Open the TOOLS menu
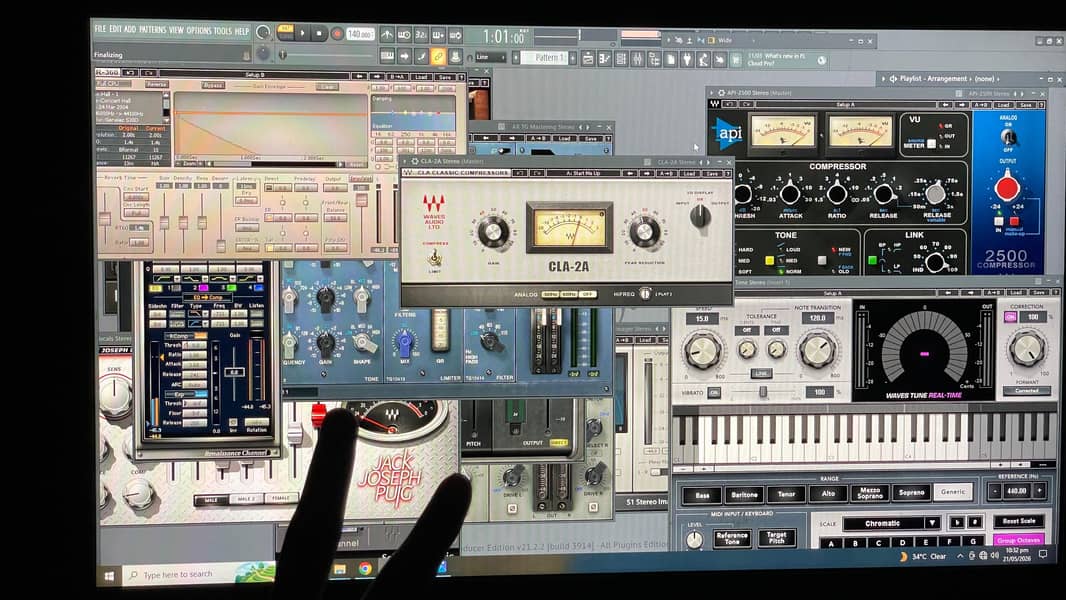 pyautogui.click(x=223, y=31)
